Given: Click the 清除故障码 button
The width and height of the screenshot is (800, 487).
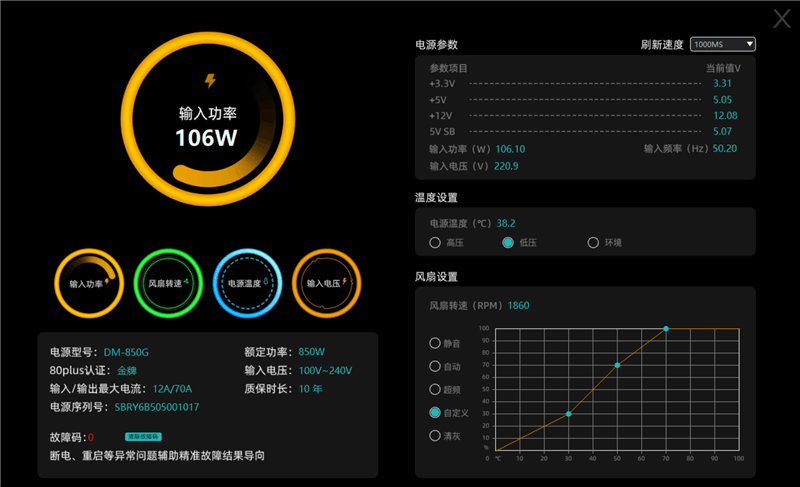Looking at the screenshot, I should coord(143,437).
